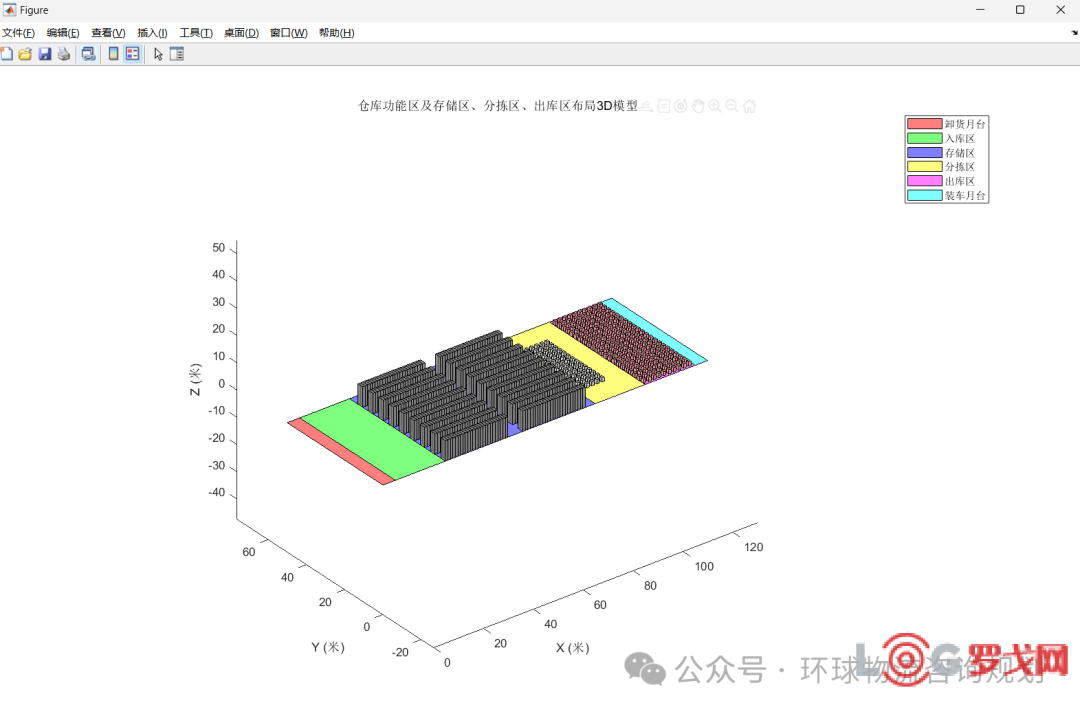The width and height of the screenshot is (1080, 714).
Task: Restore the view with the home icon
Action: [x=749, y=106]
